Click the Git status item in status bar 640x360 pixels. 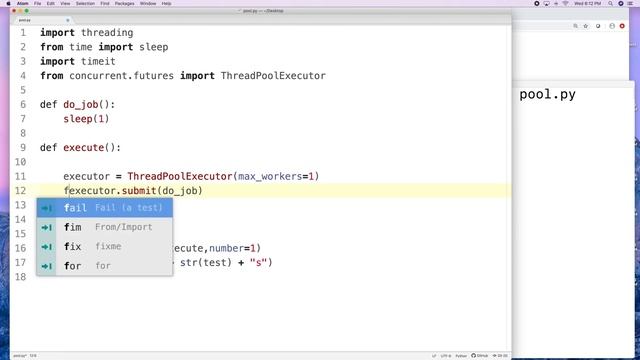(500, 356)
